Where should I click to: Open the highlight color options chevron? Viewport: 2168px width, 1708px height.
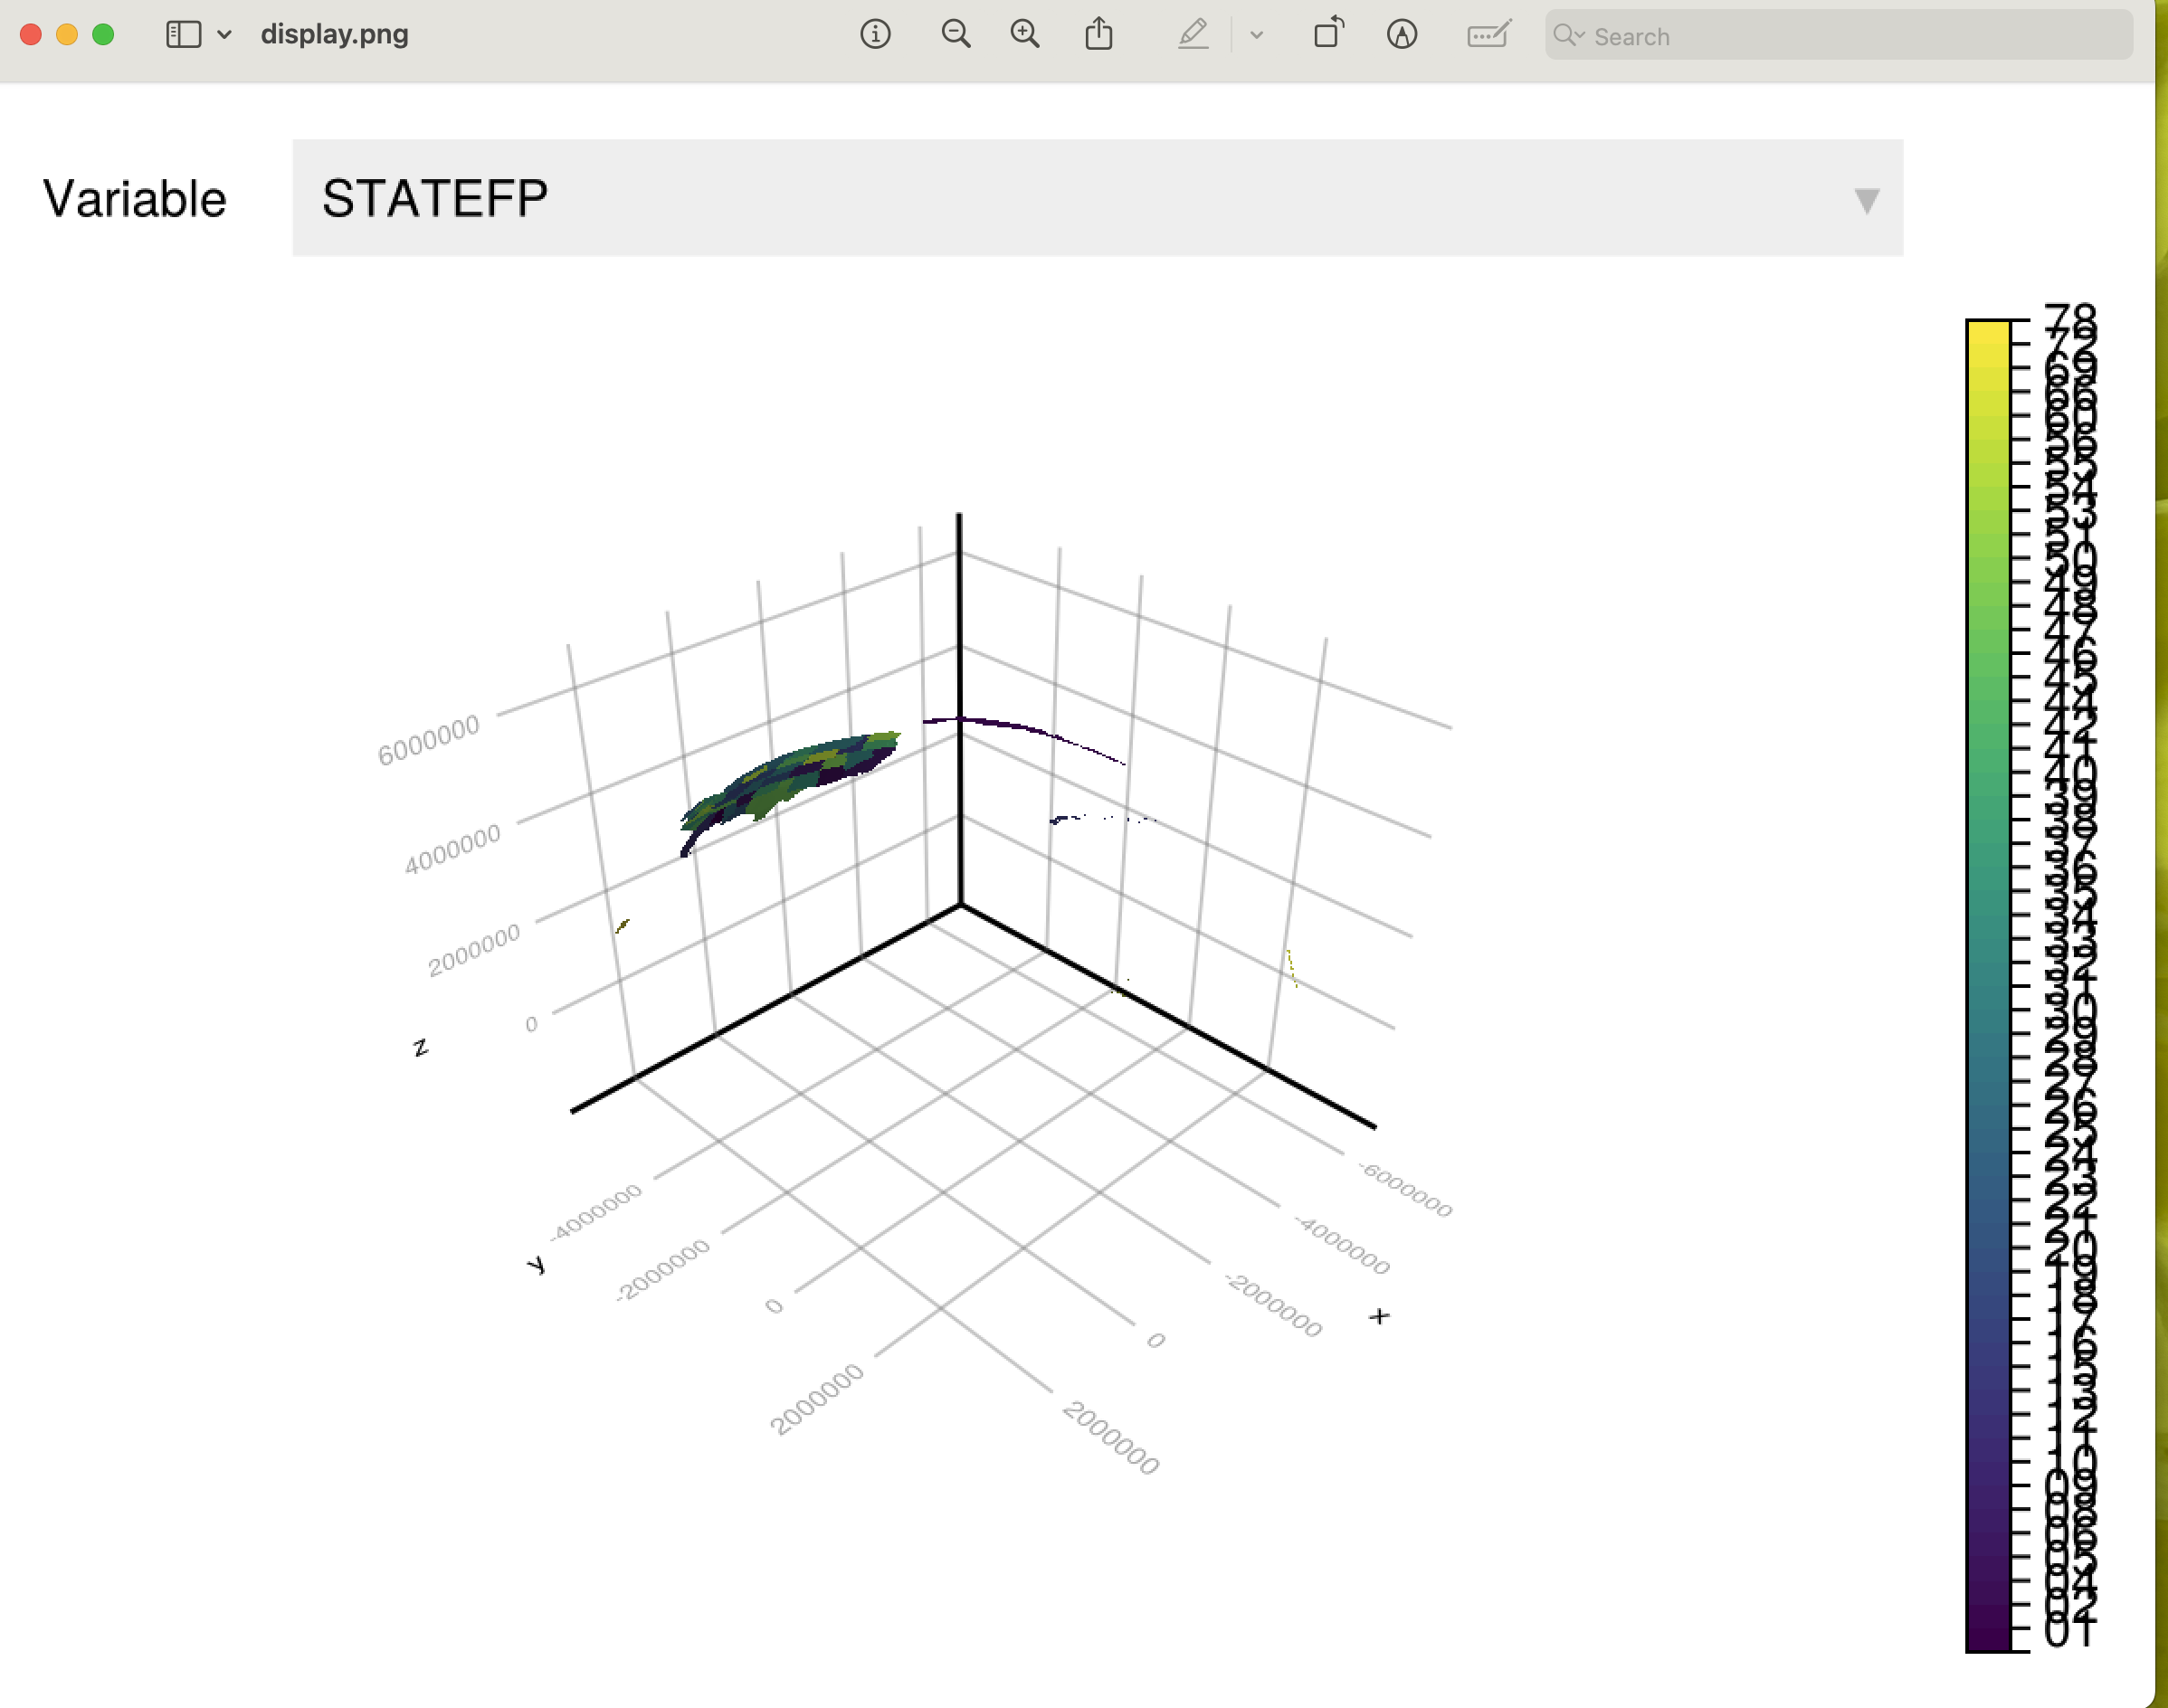pos(1257,35)
